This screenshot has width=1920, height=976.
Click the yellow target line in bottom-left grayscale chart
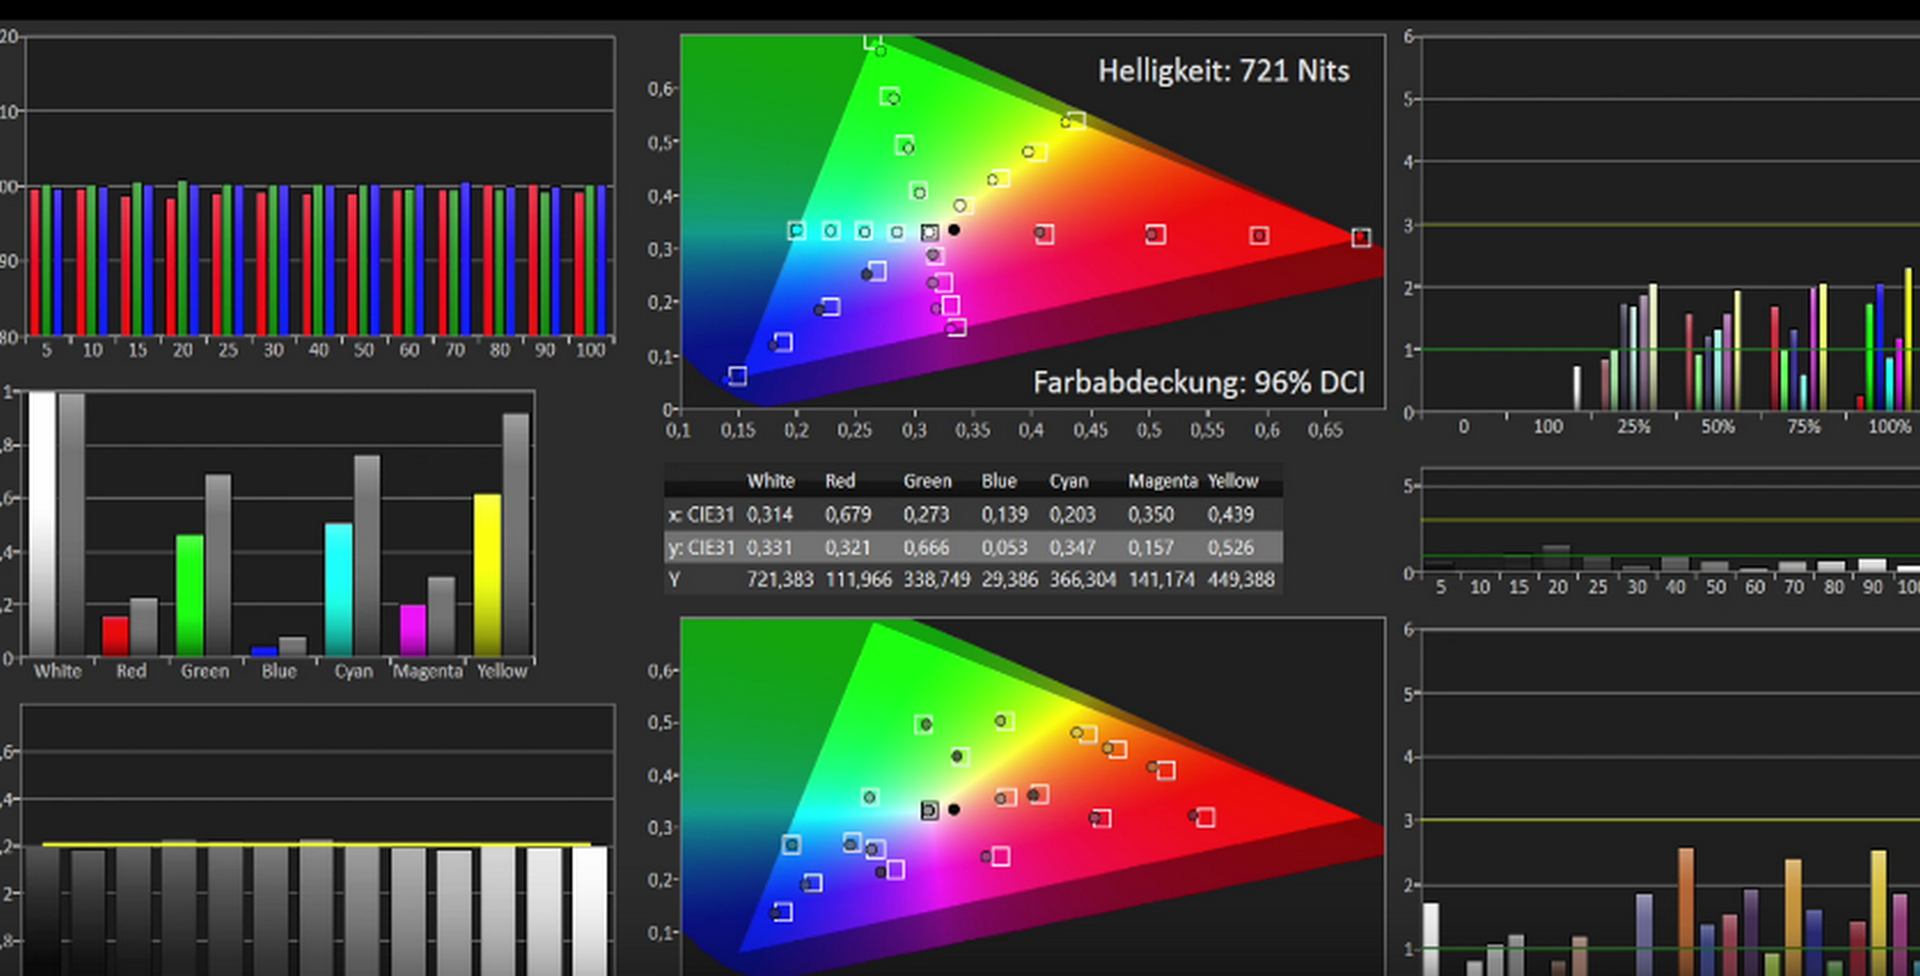316,845
